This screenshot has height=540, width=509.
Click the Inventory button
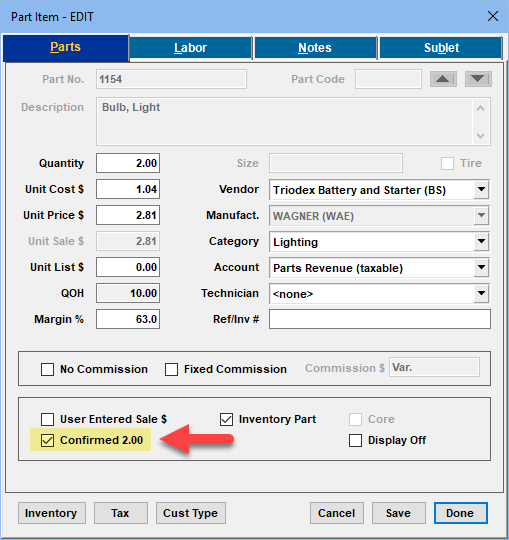52,513
